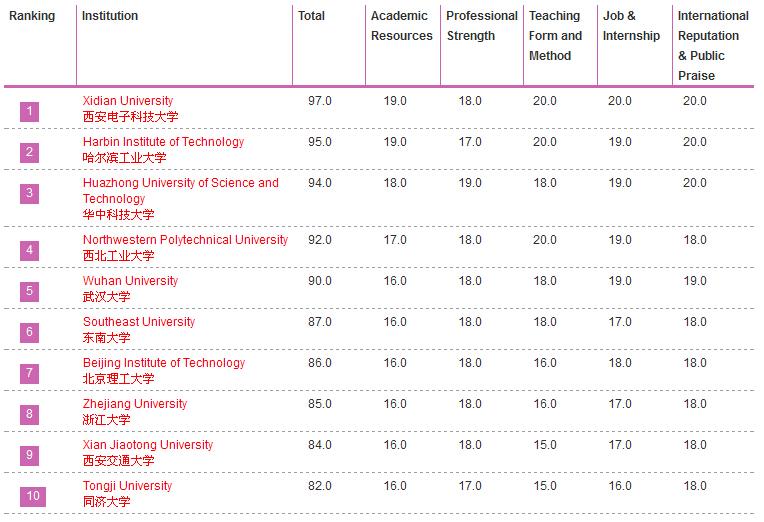Click the rank 3 badge
Image resolution: width=764 pixels, height=522 pixels.
tap(29, 193)
